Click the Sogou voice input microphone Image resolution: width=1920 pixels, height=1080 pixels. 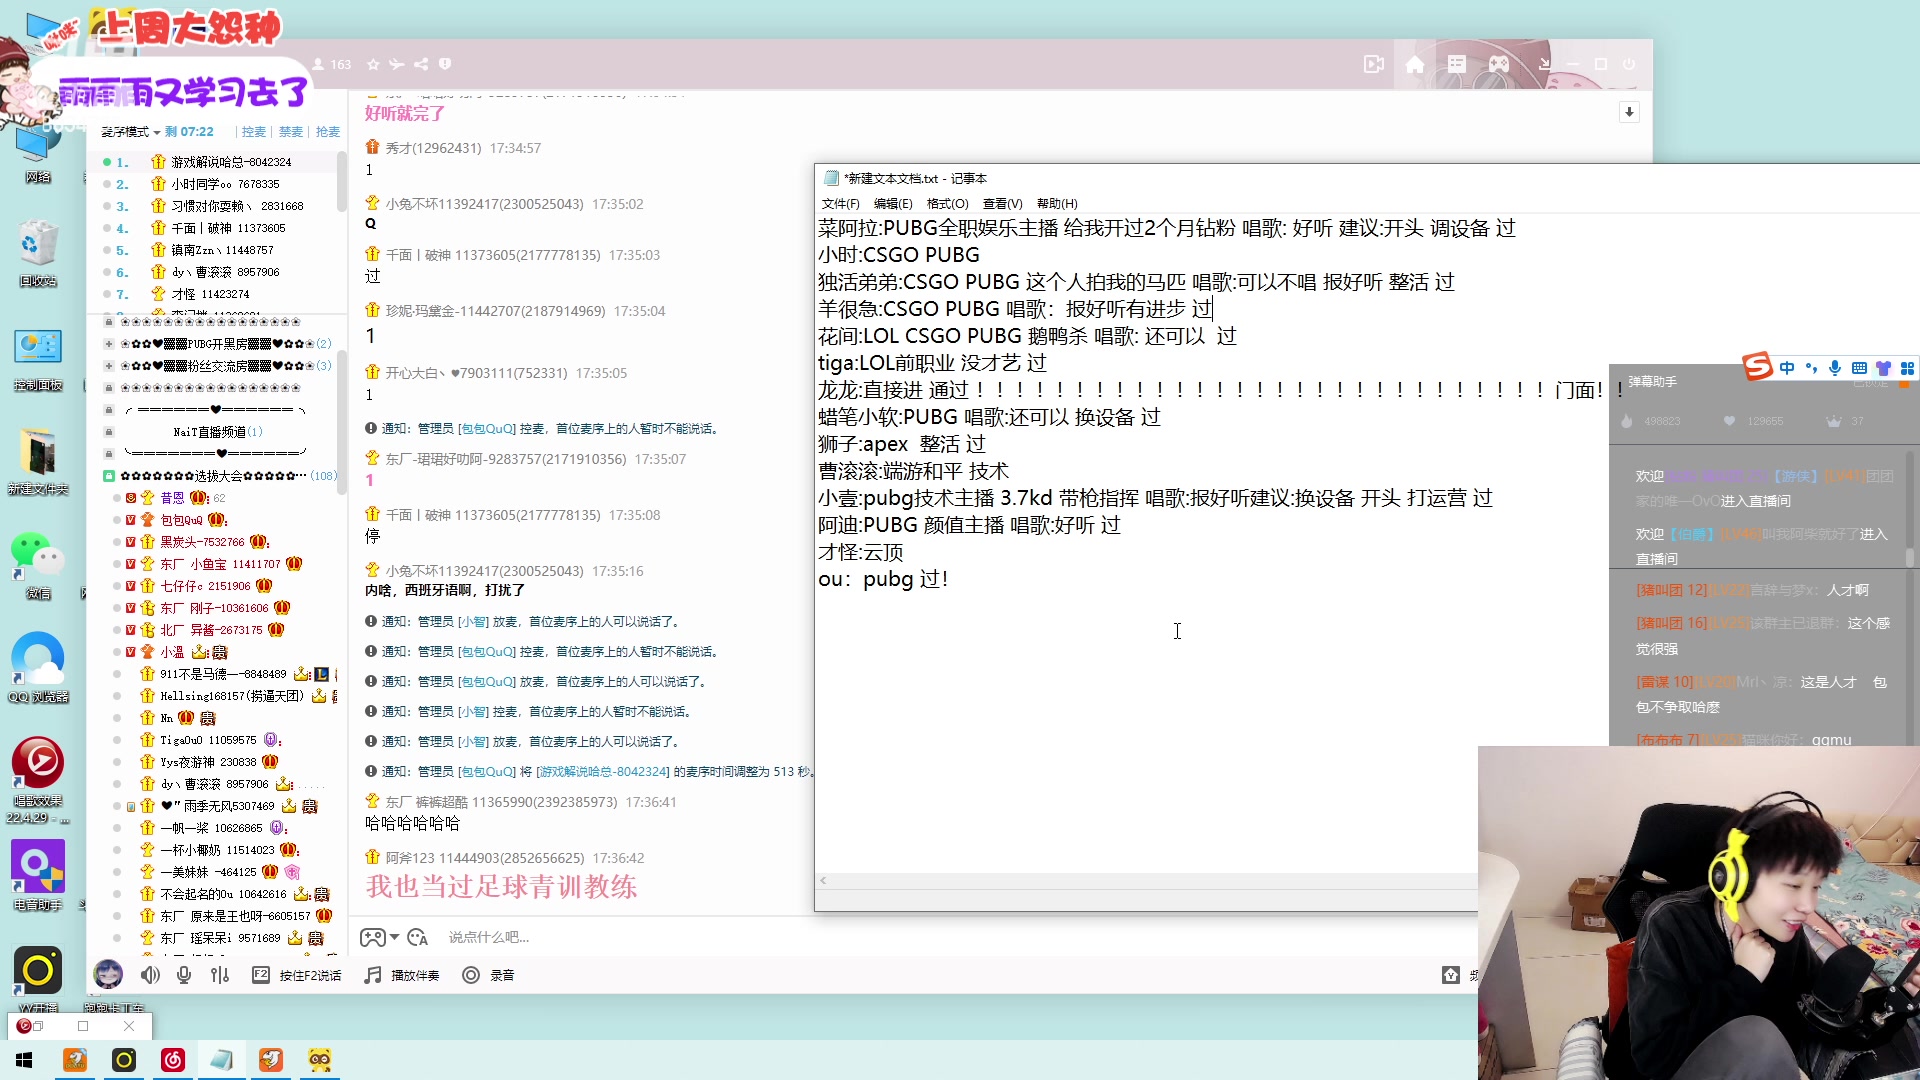pyautogui.click(x=1835, y=368)
